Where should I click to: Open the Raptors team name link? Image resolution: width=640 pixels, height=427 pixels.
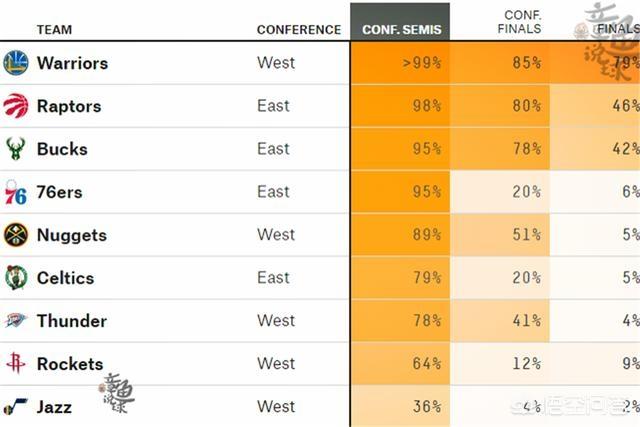[68, 106]
